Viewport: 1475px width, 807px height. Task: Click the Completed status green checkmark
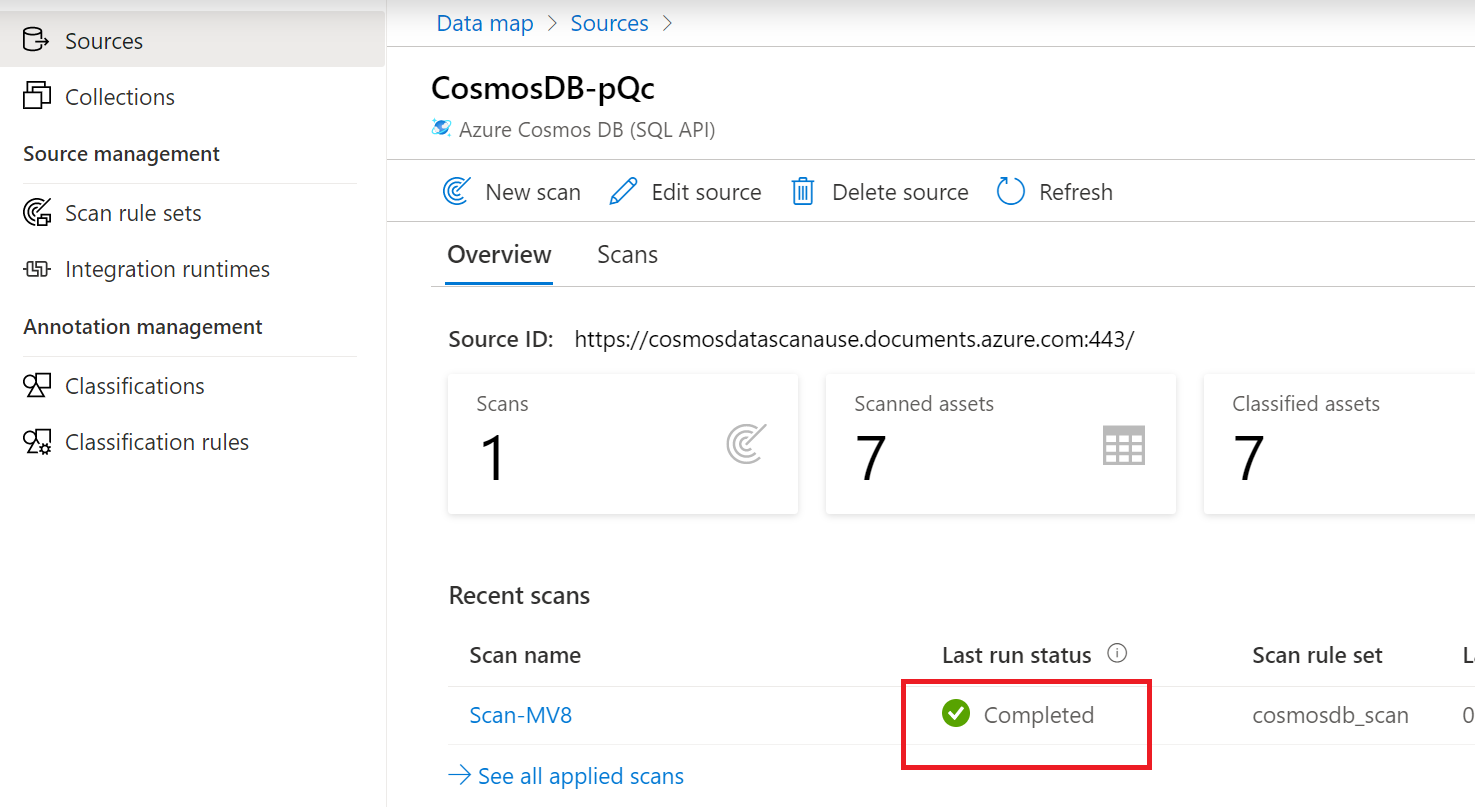(956, 714)
